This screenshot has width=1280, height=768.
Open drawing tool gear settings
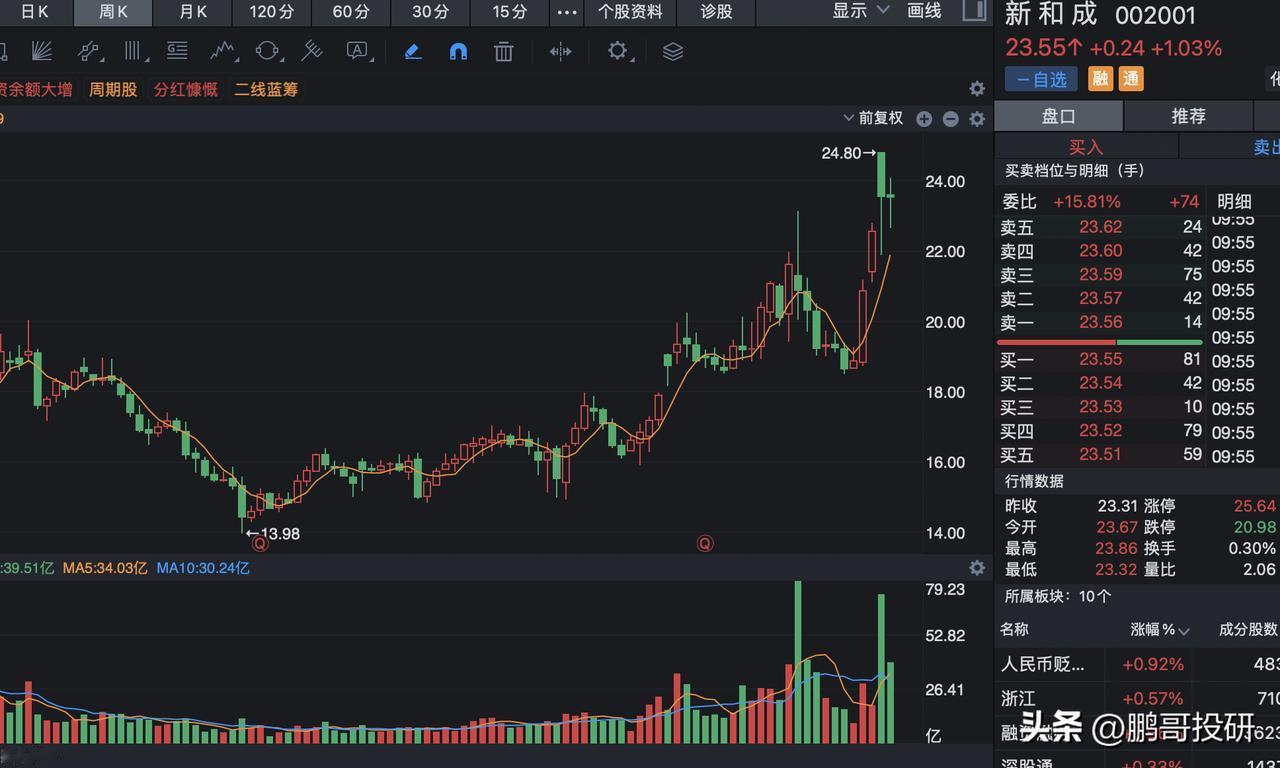[618, 51]
